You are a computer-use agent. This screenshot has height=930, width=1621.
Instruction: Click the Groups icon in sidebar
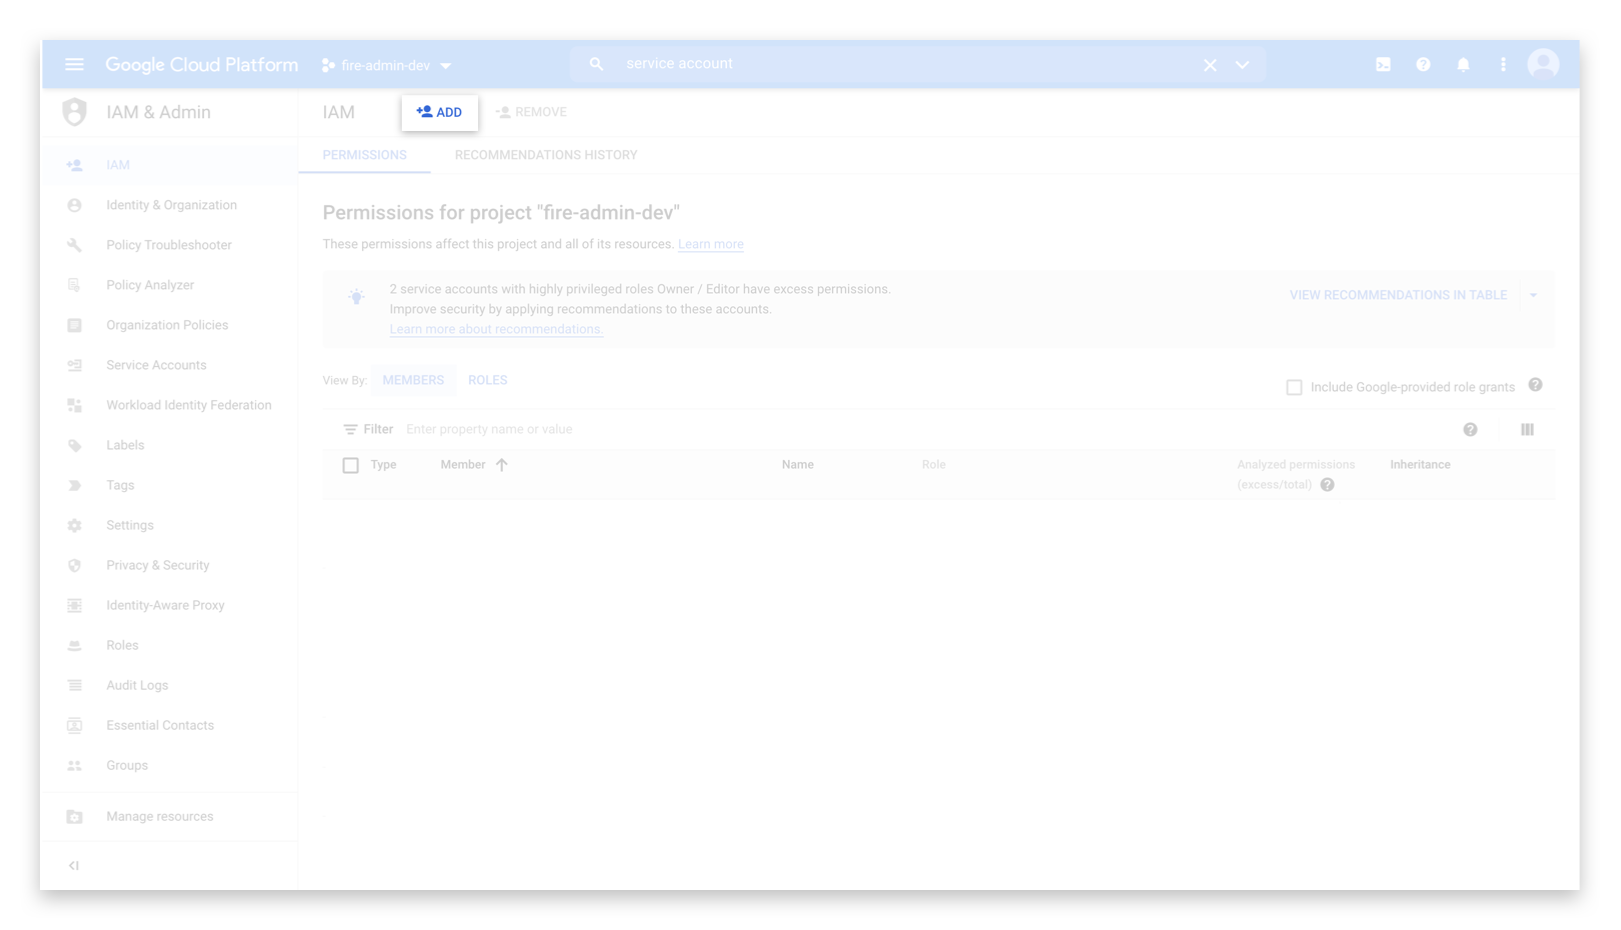[74, 765]
